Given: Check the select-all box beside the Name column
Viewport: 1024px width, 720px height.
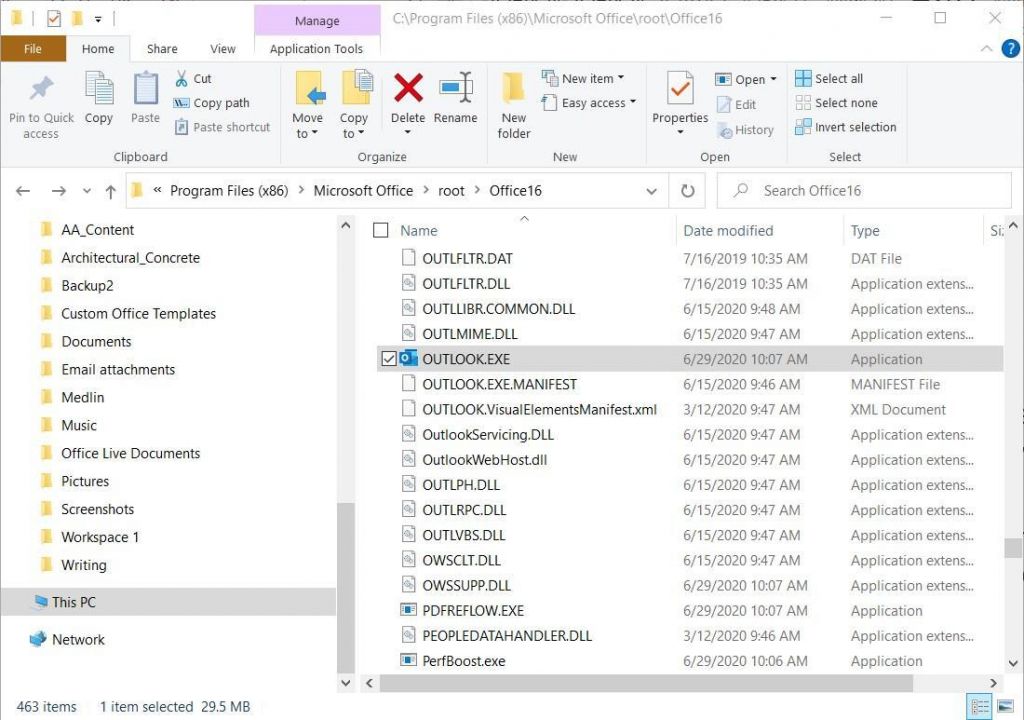Looking at the screenshot, I should [x=380, y=230].
